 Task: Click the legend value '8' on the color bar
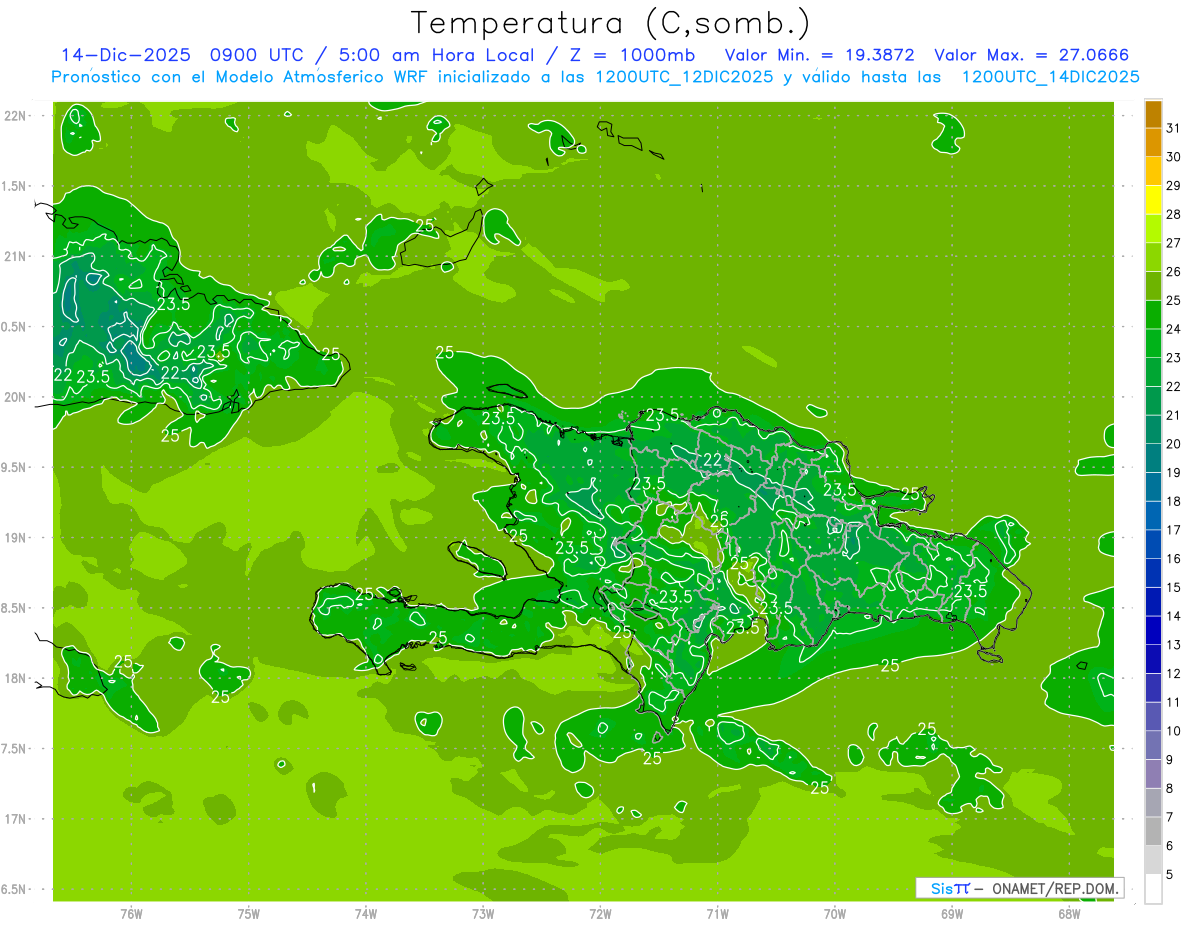click(1170, 788)
